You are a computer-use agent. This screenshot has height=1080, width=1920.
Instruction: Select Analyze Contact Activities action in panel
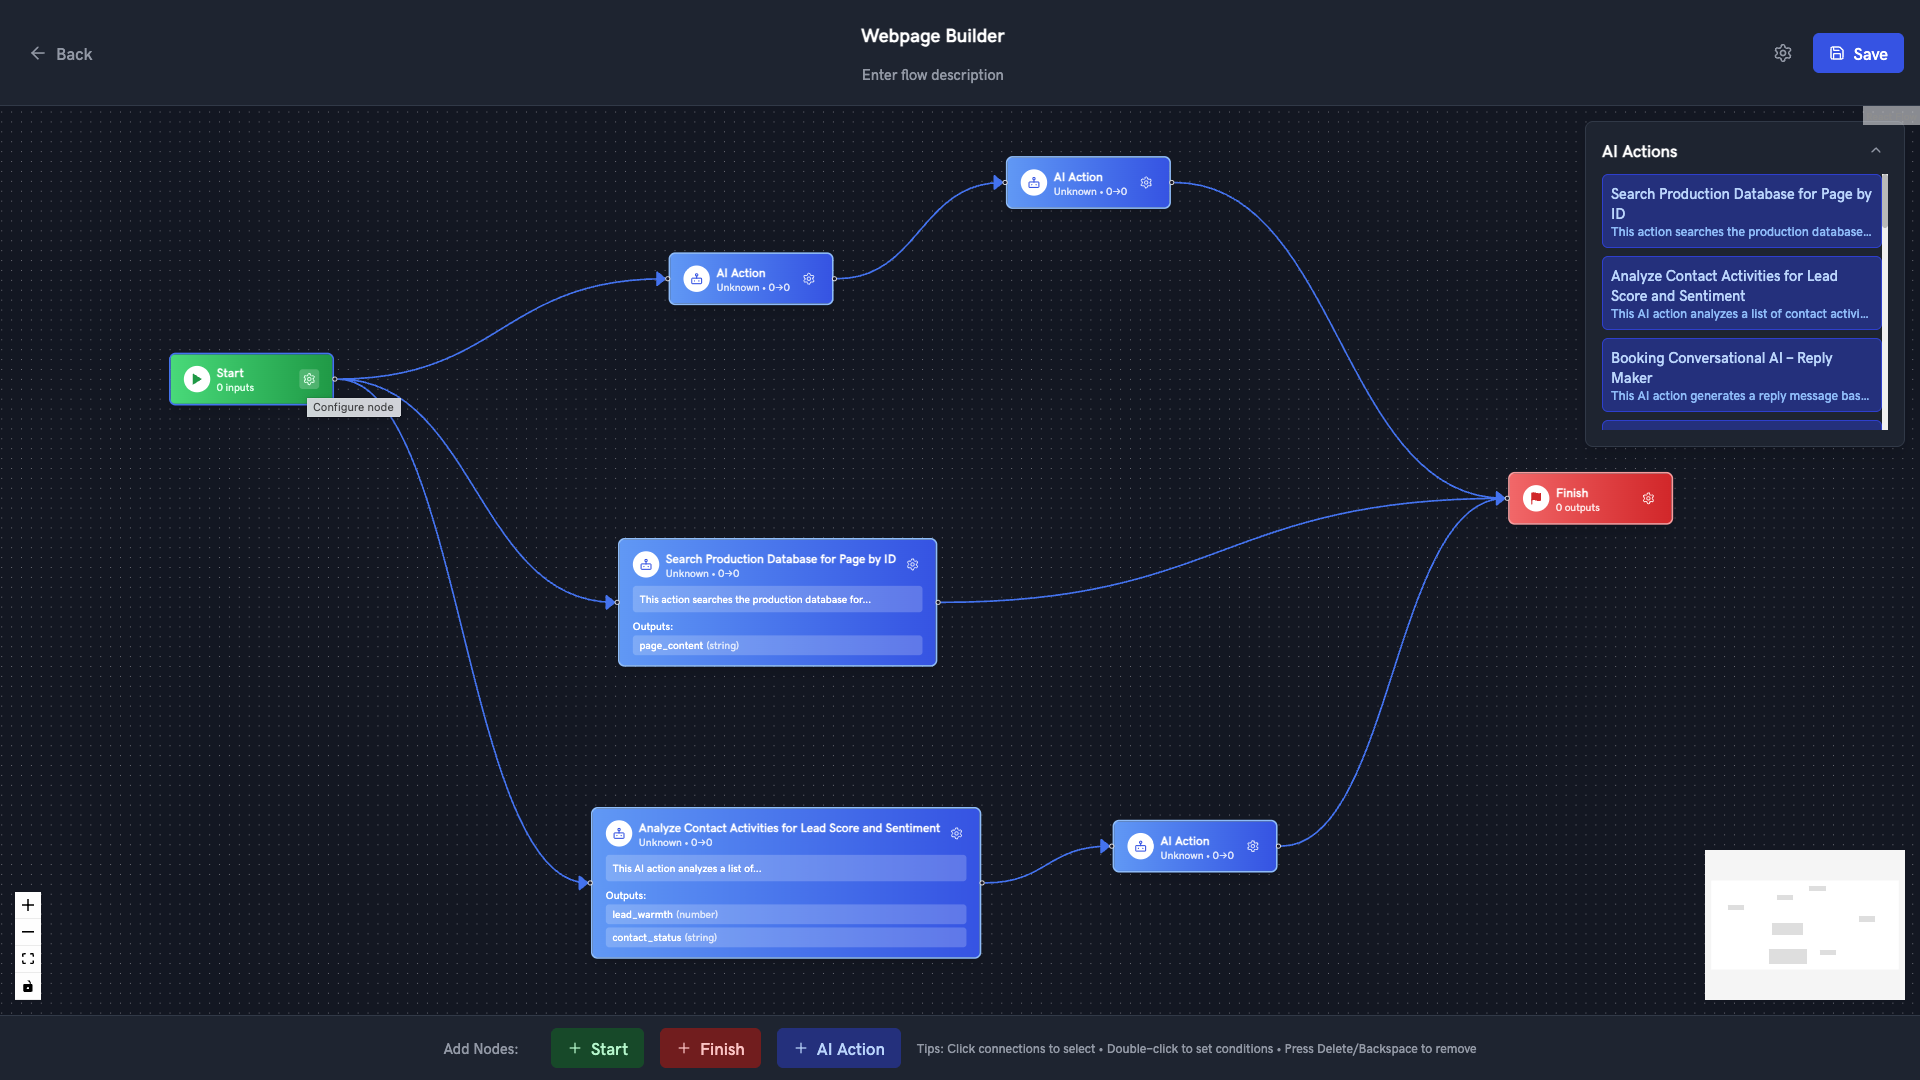(x=1740, y=294)
